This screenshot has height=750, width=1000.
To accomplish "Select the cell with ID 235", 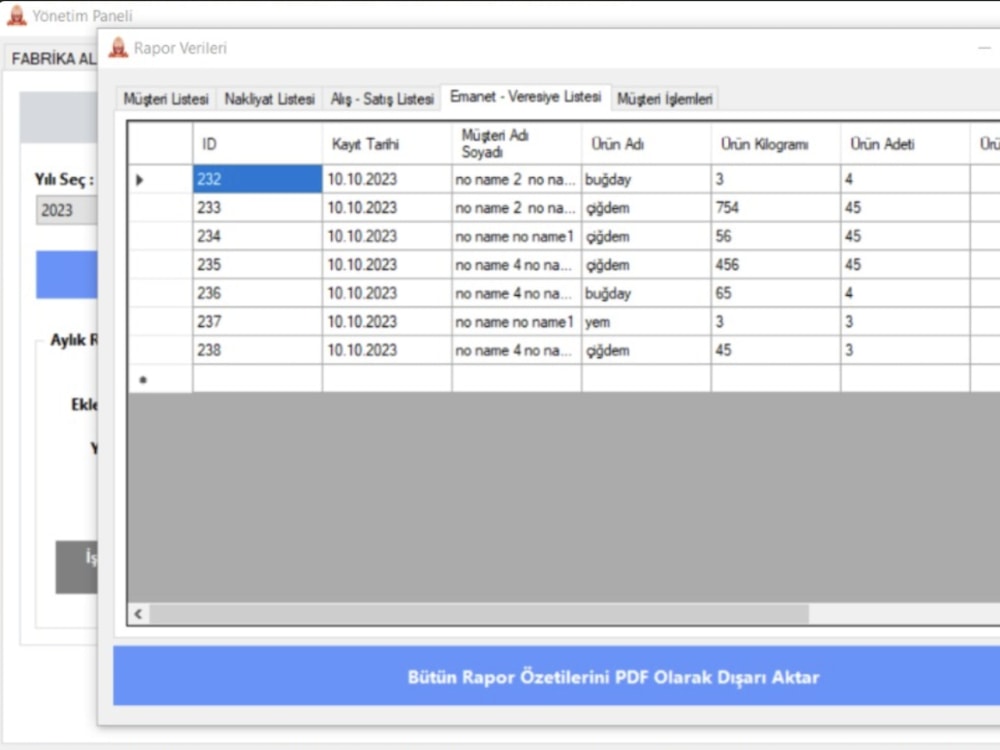I will coord(258,265).
